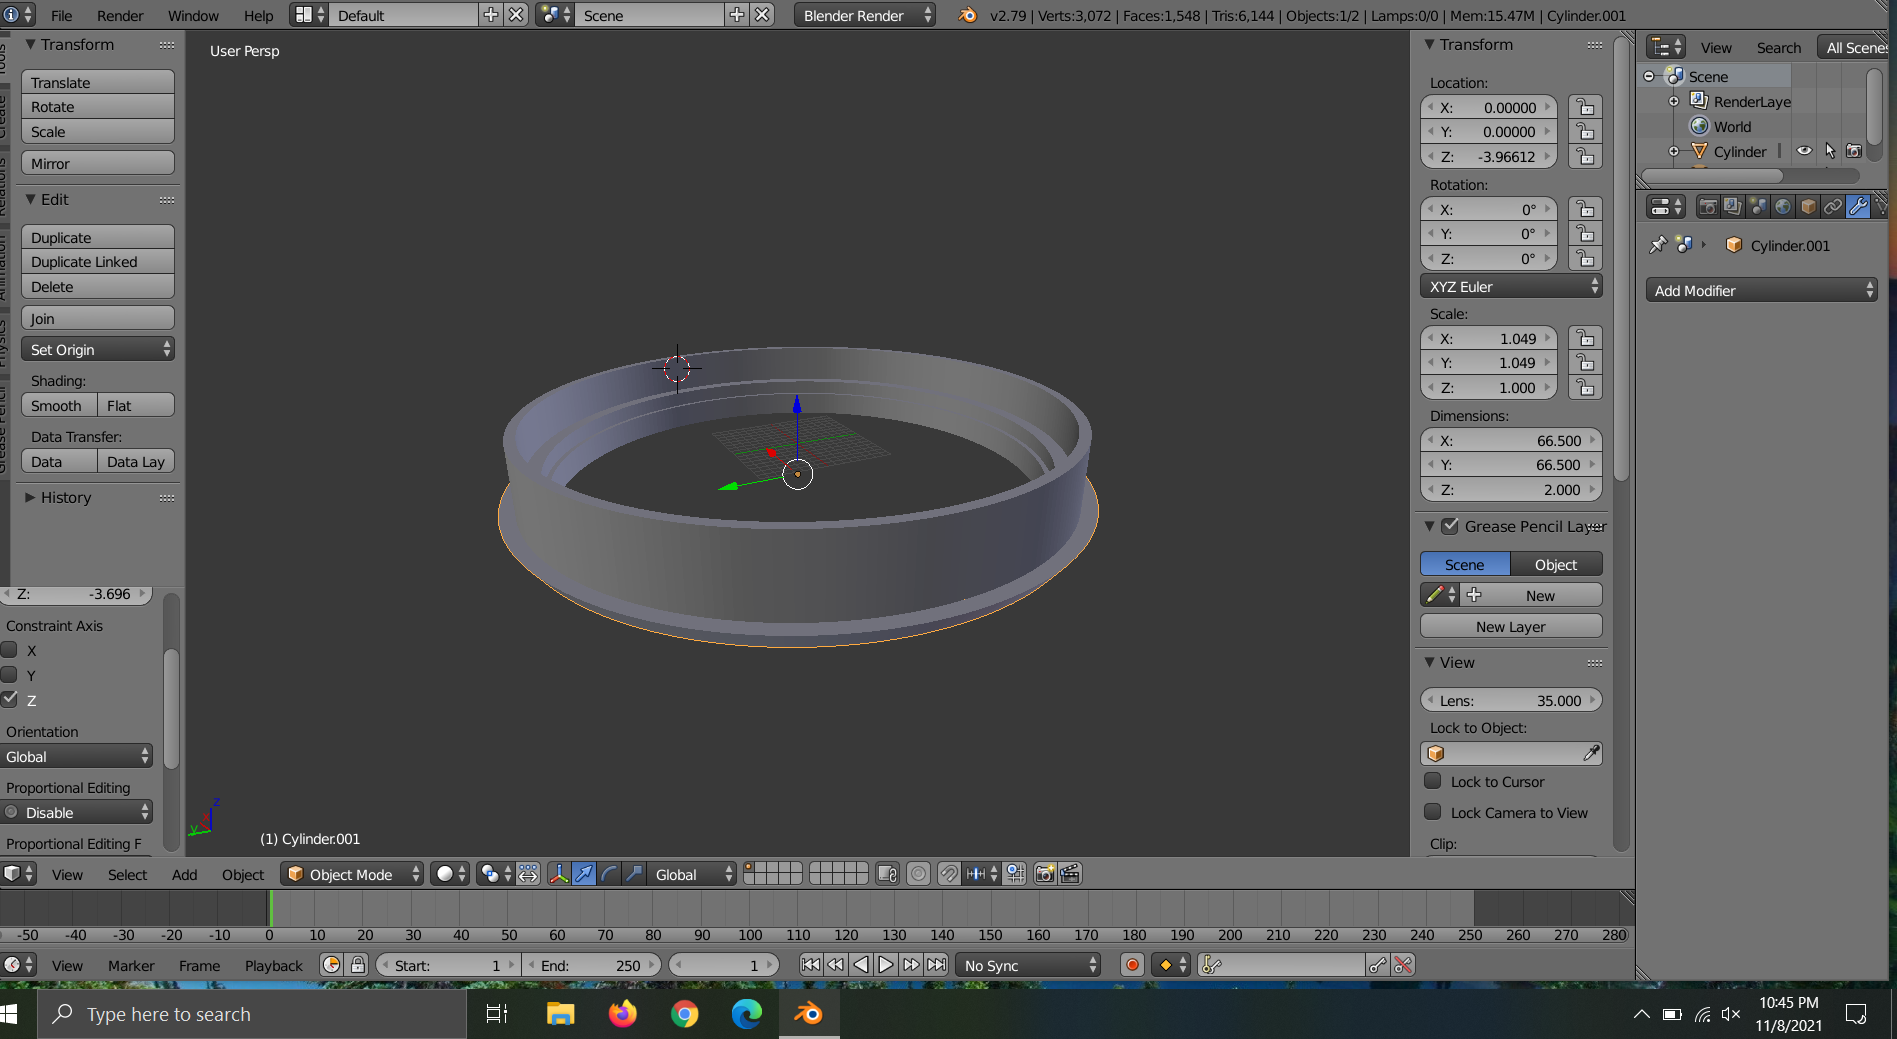Image resolution: width=1897 pixels, height=1039 pixels.
Task: Hide Cylinder using the eye icon
Action: click(x=1804, y=151)
